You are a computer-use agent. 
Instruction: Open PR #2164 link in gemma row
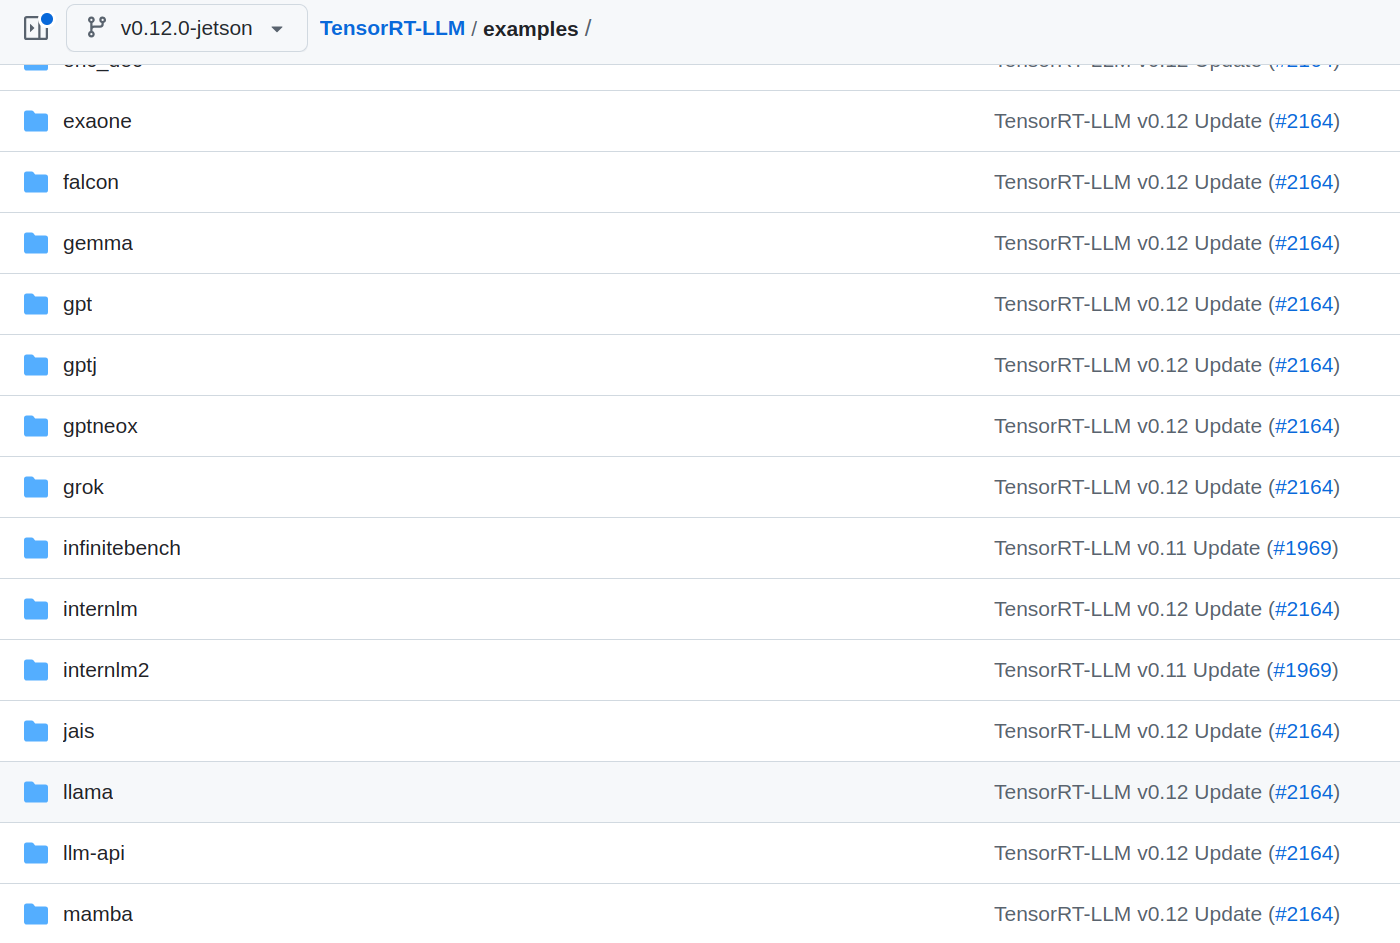(1304, 243)
